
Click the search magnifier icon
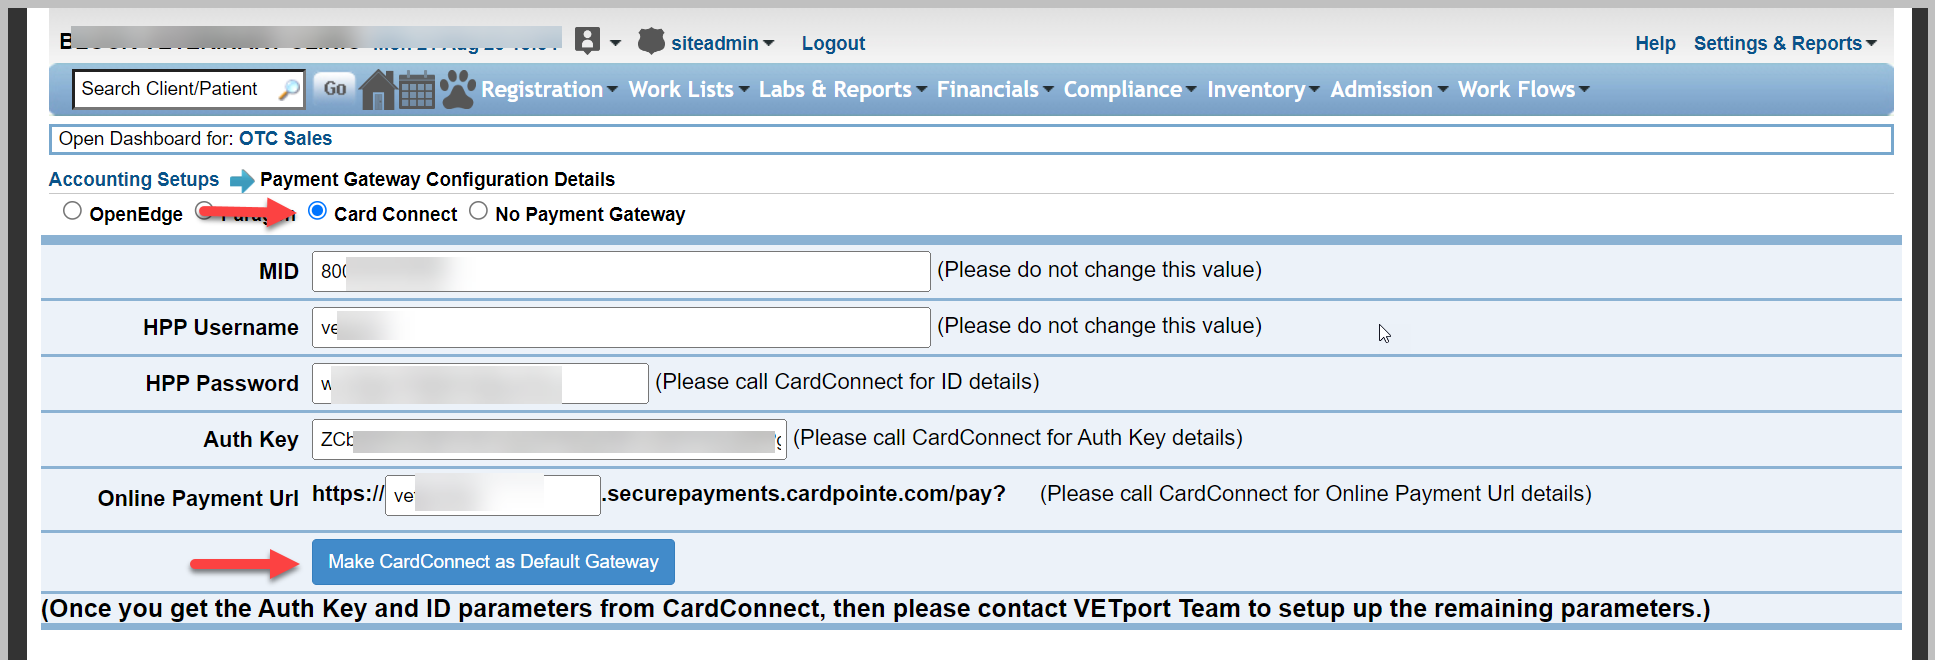click(289, 89)
